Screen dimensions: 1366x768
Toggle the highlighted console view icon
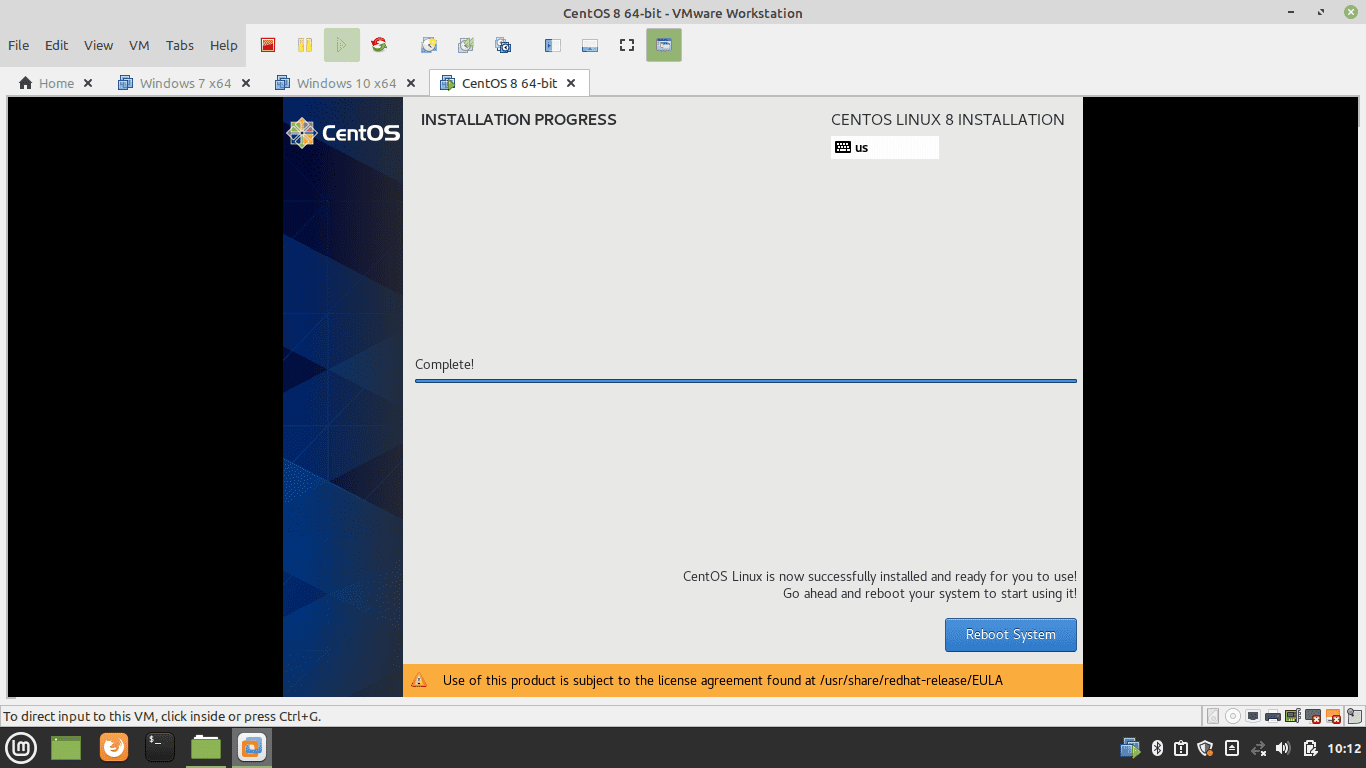coord(664,45)
